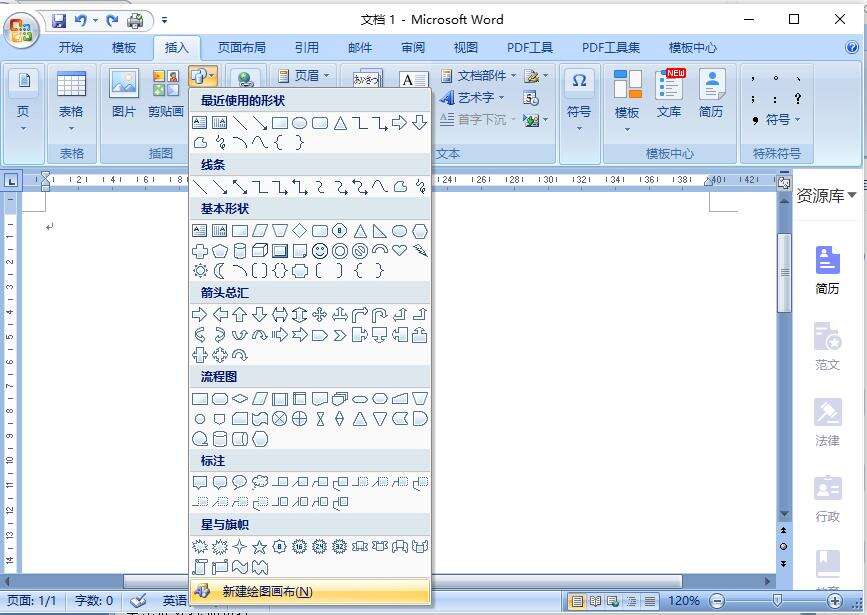
Task: Open the 页眉 header dropdown
Action: 305,75
